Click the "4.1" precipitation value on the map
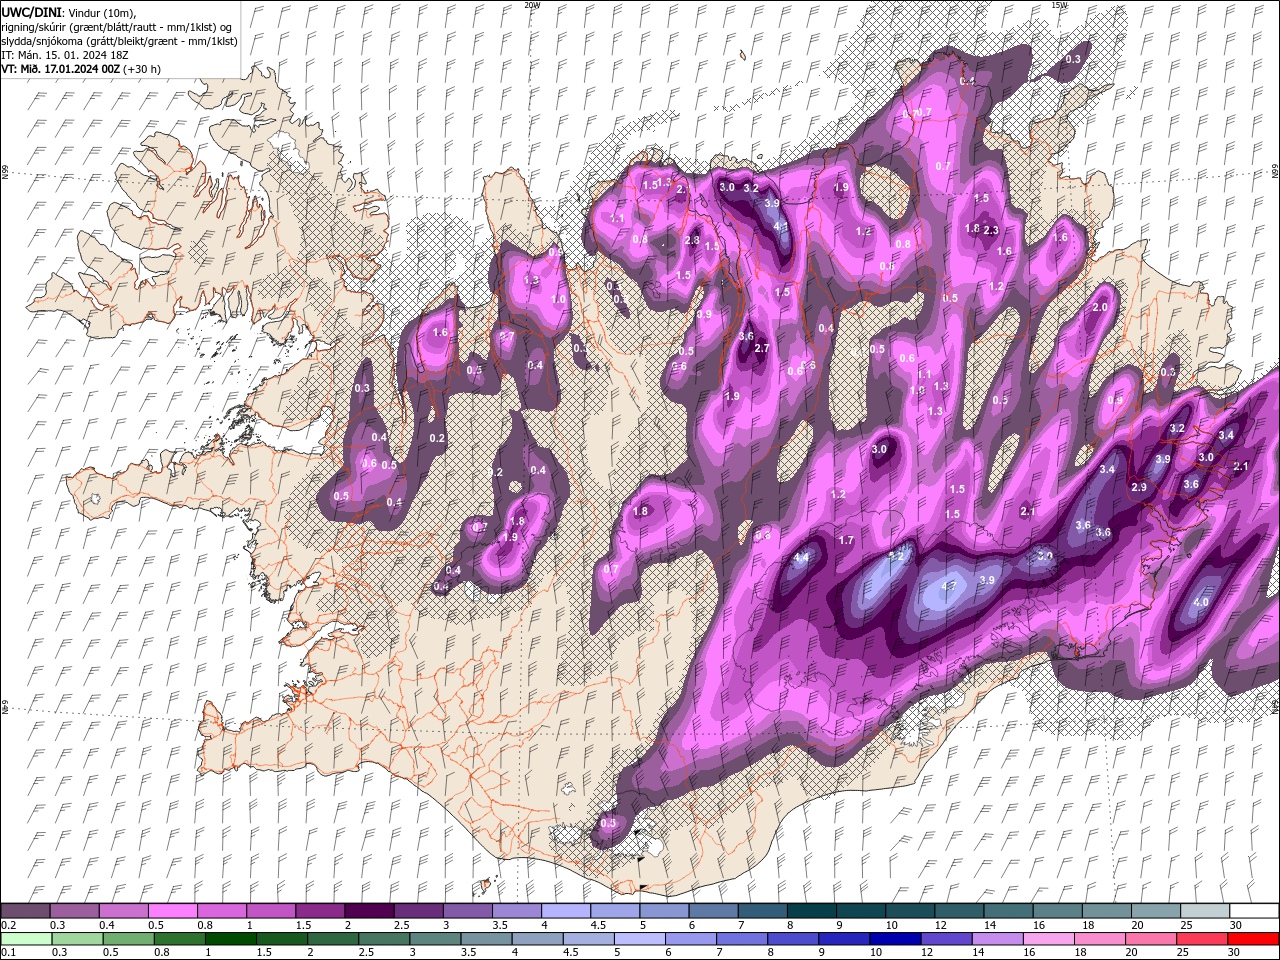This screenshot has width=1280, height=960. (781, 226)
